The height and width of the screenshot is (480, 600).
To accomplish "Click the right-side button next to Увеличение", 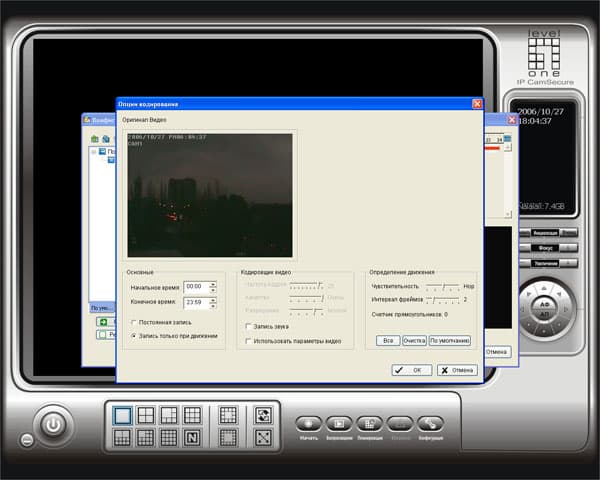I will (568, 263).
